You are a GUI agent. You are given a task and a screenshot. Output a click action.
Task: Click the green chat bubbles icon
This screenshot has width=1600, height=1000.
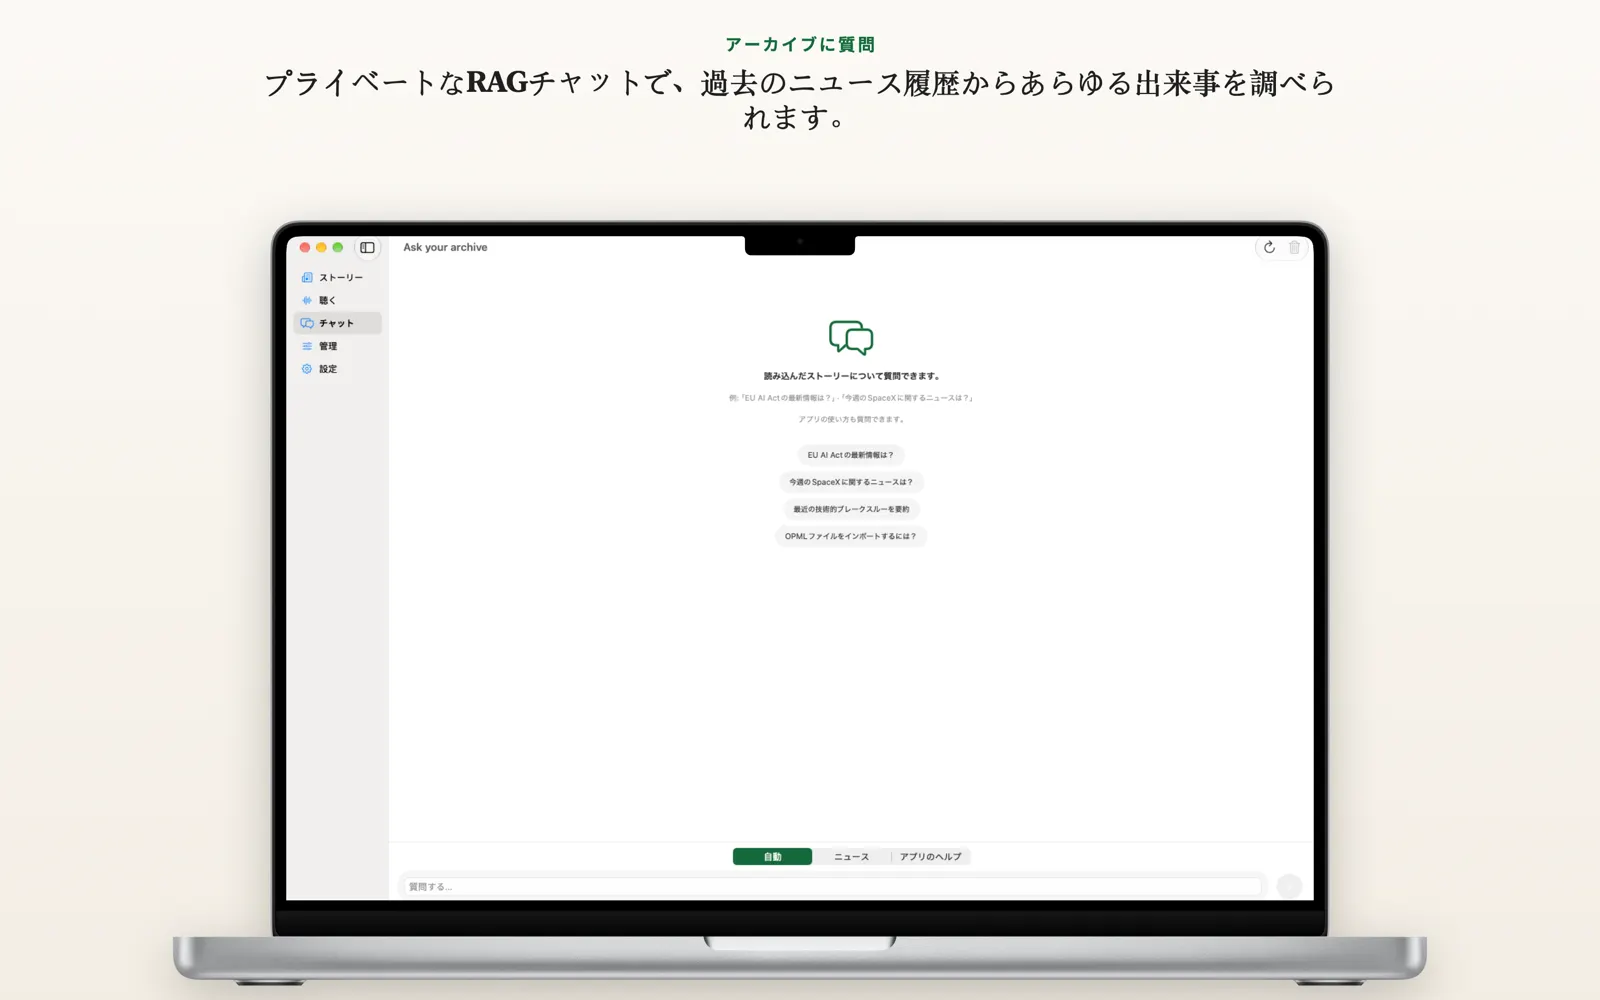pos(851,338)
